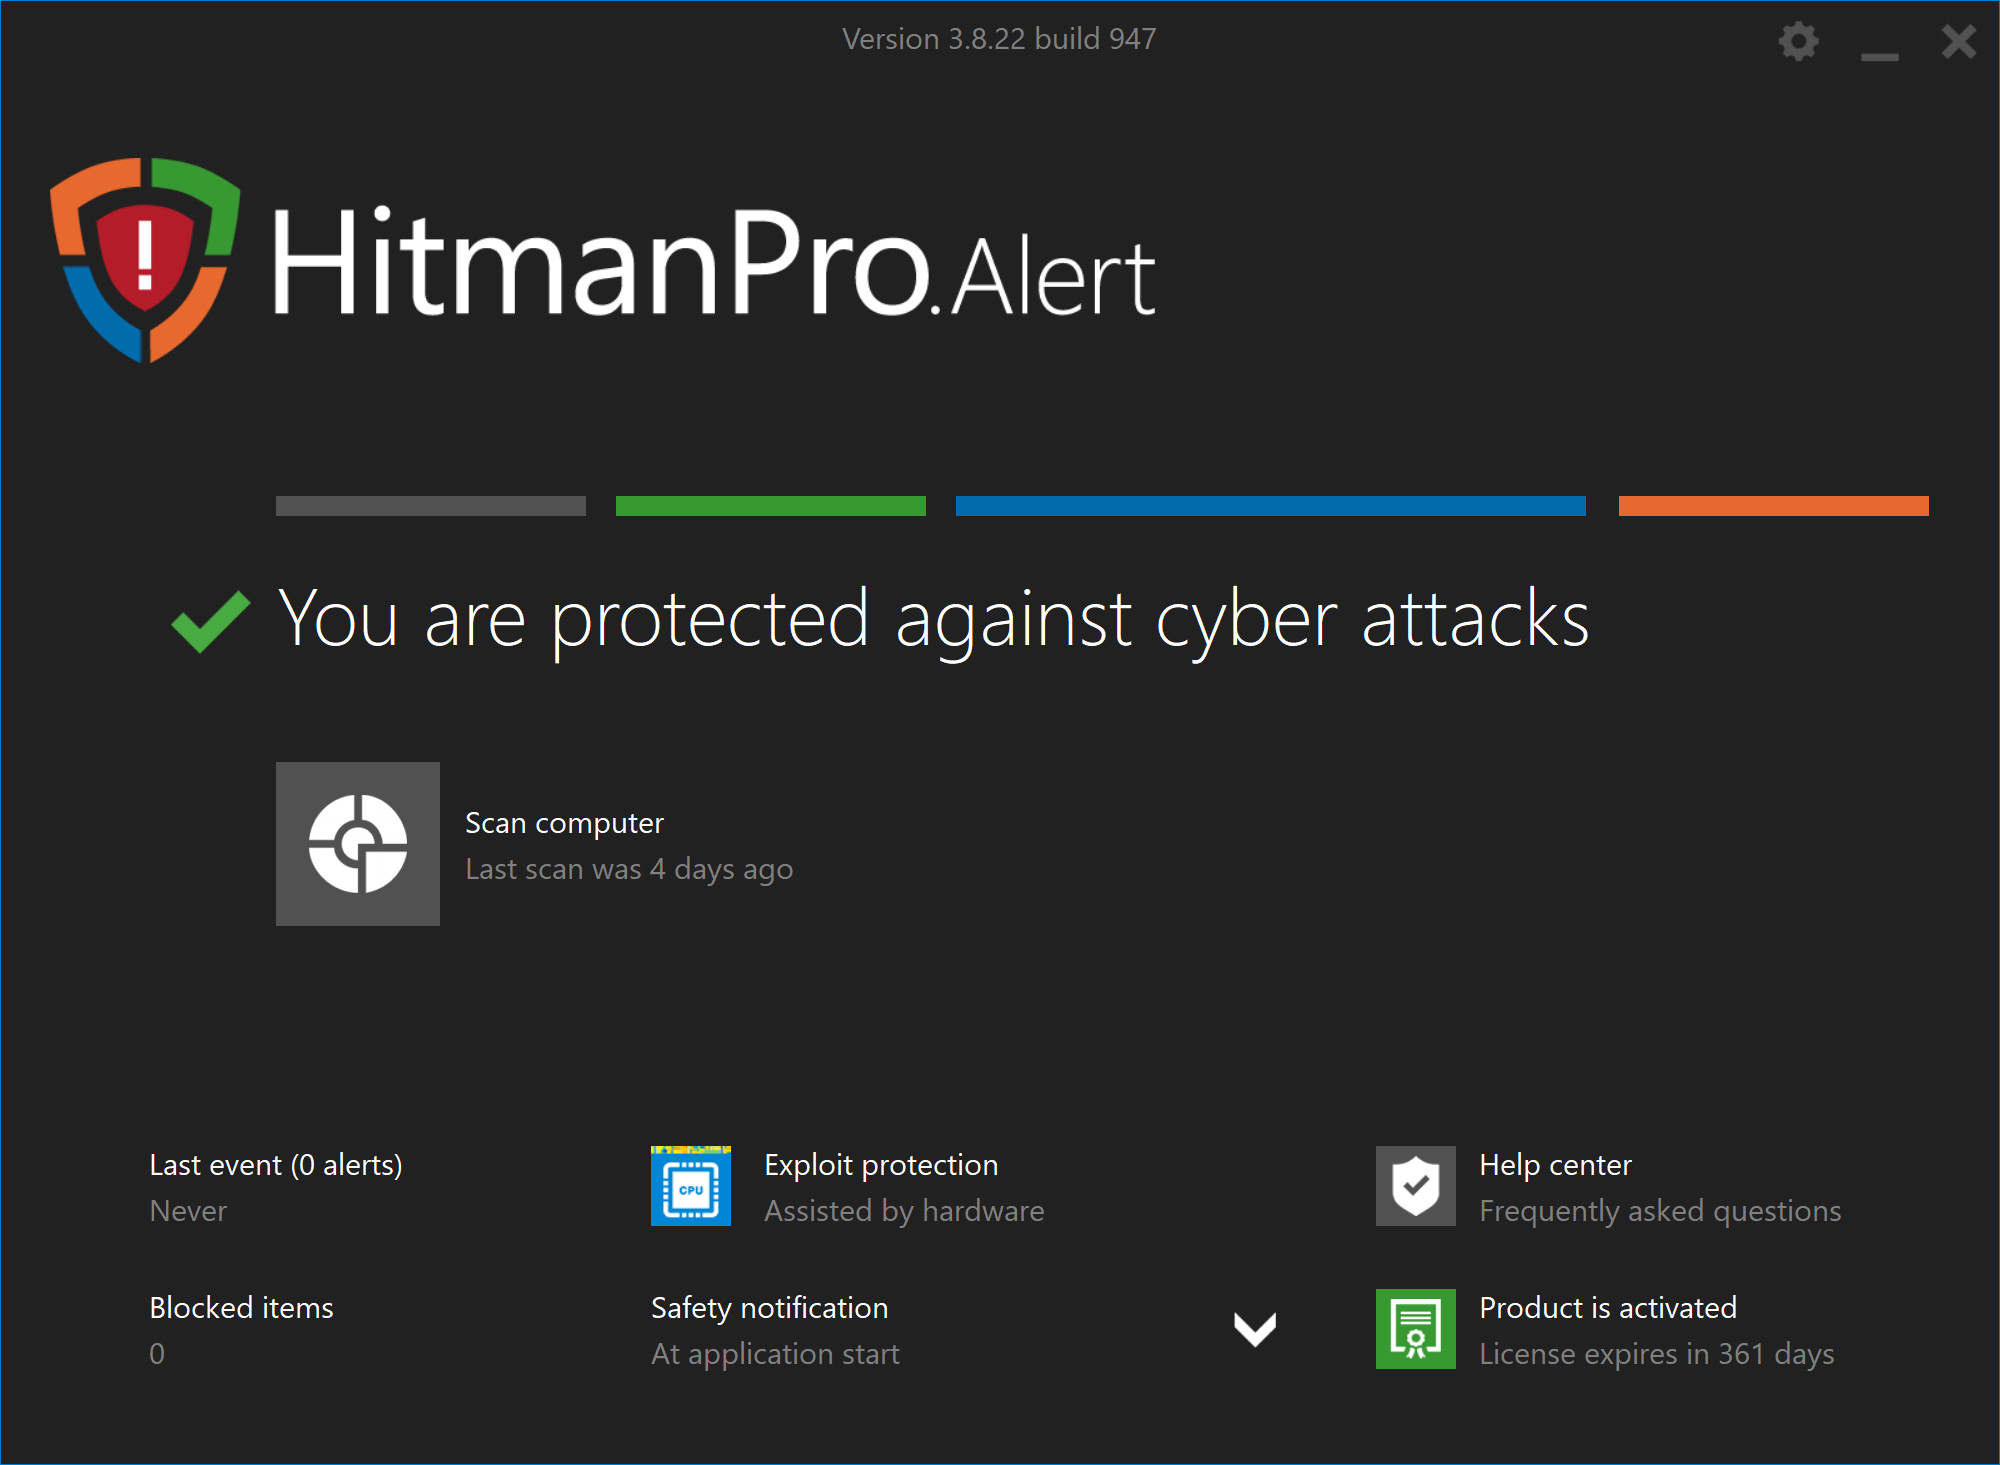
Task: Open Frequently asked questions link
Action: (1660, 1211)
